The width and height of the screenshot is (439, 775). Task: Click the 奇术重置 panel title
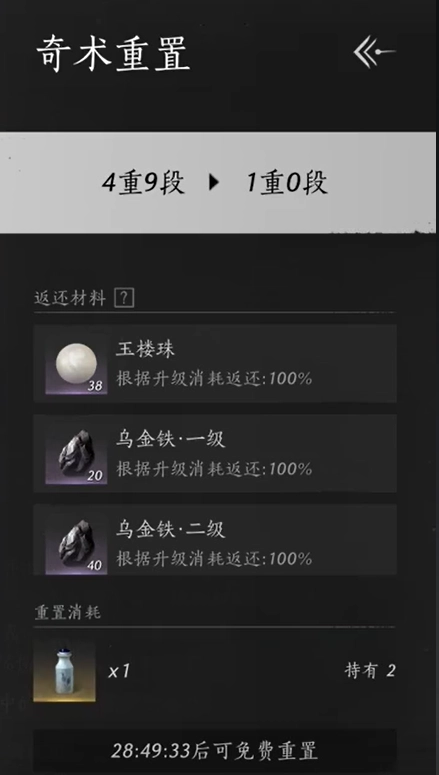(113, 53)
